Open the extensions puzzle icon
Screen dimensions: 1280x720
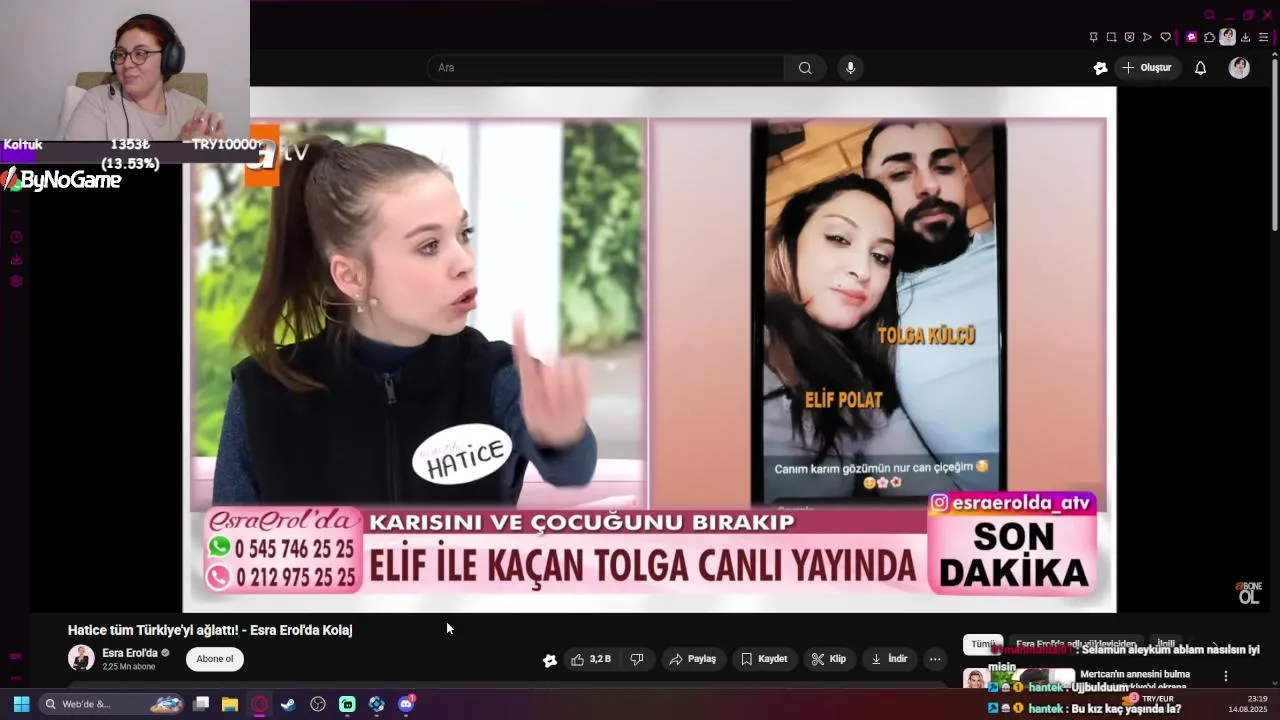tap(1209, 37)
